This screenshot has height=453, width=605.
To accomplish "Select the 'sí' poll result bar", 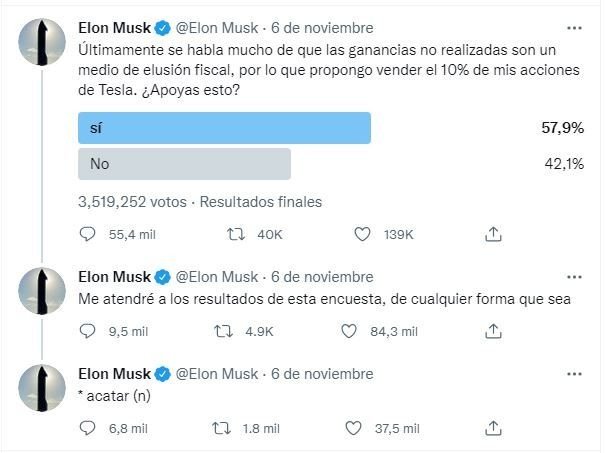I will 225,128.
